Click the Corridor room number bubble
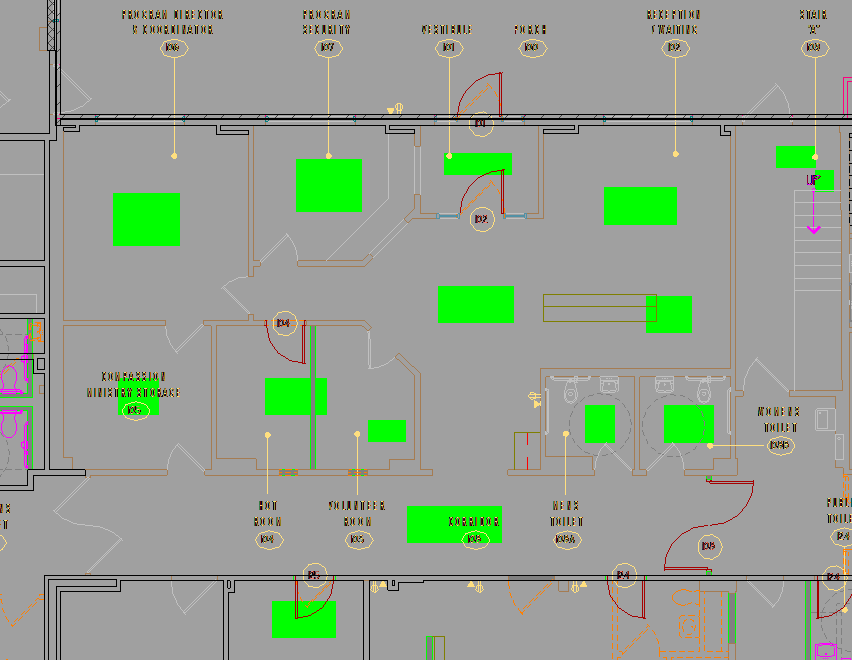This screenshot has width=852, height=660. [x=475, y=539]
